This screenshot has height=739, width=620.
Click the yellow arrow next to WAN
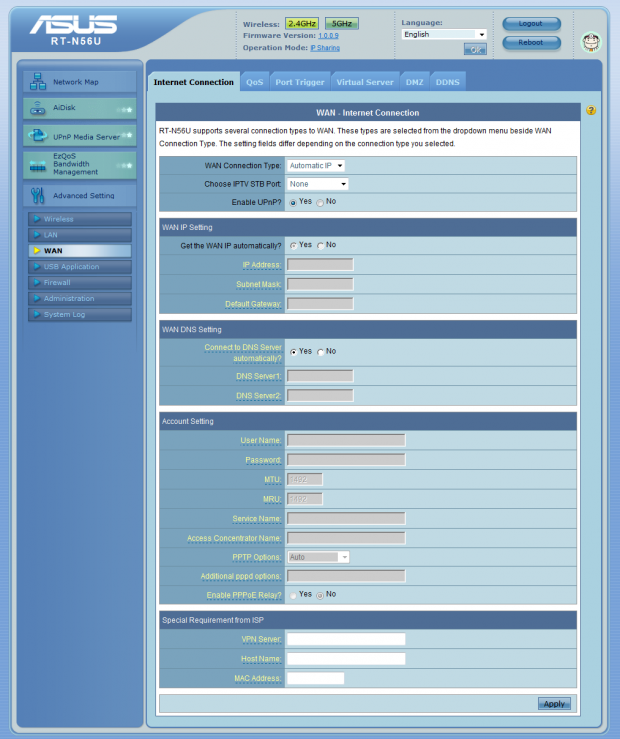[37, 251]
